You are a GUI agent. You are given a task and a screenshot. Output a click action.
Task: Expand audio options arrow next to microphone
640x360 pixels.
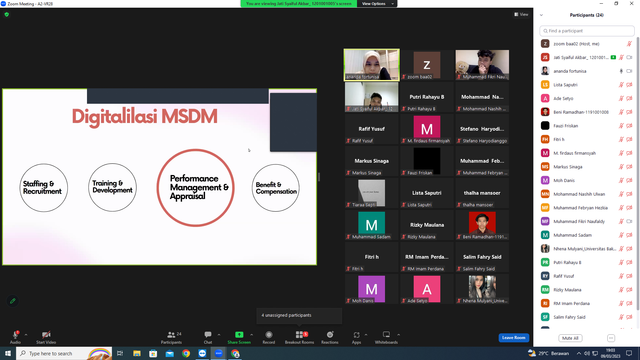(x=26, y=335)
